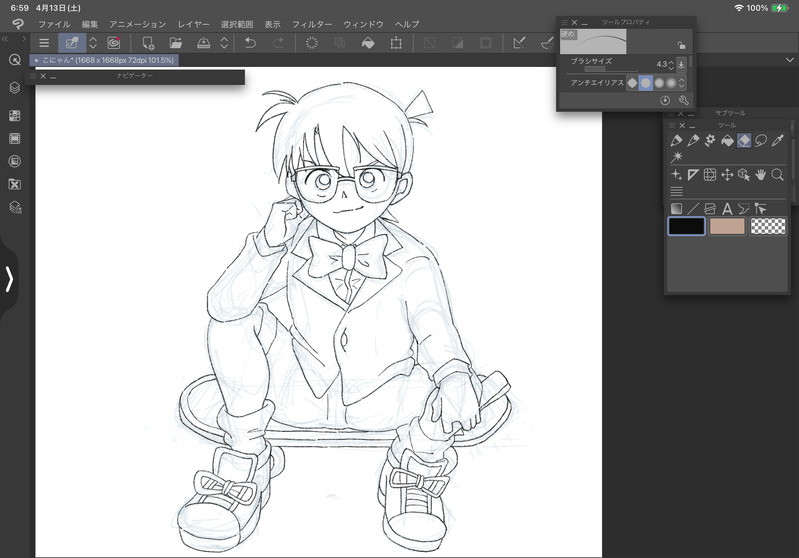This screenshot has width=799, height=558.
Task: Select the Balloon tool
Action: click(x=744, y=208)
